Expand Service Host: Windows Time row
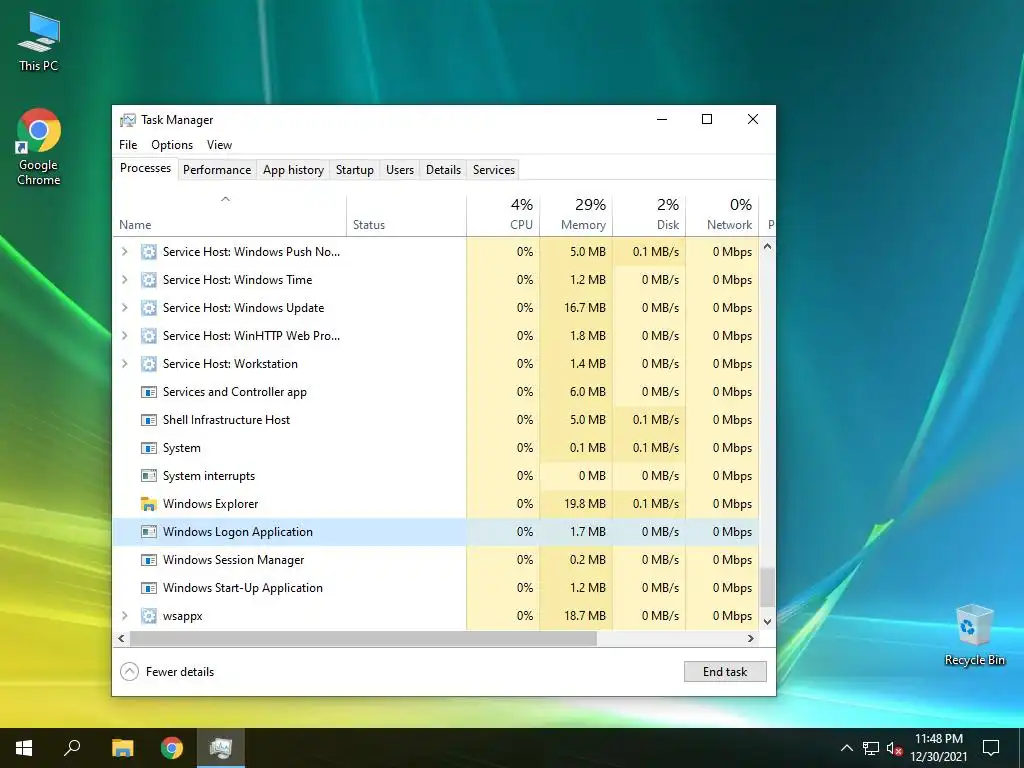Viewport: 1024px width, 768px height. point(125,280)
